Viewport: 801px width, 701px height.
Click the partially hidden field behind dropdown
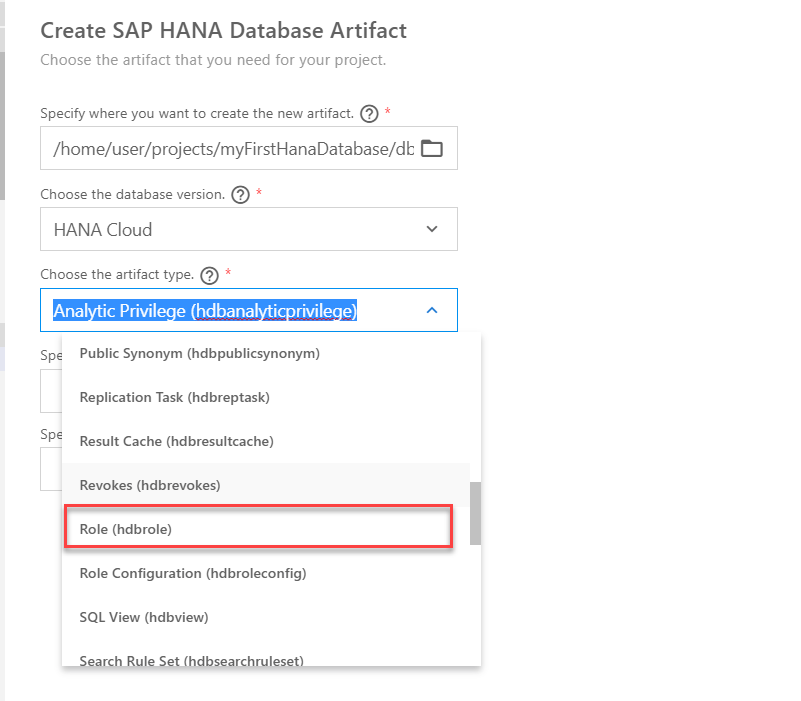click(x=50, y=391)
